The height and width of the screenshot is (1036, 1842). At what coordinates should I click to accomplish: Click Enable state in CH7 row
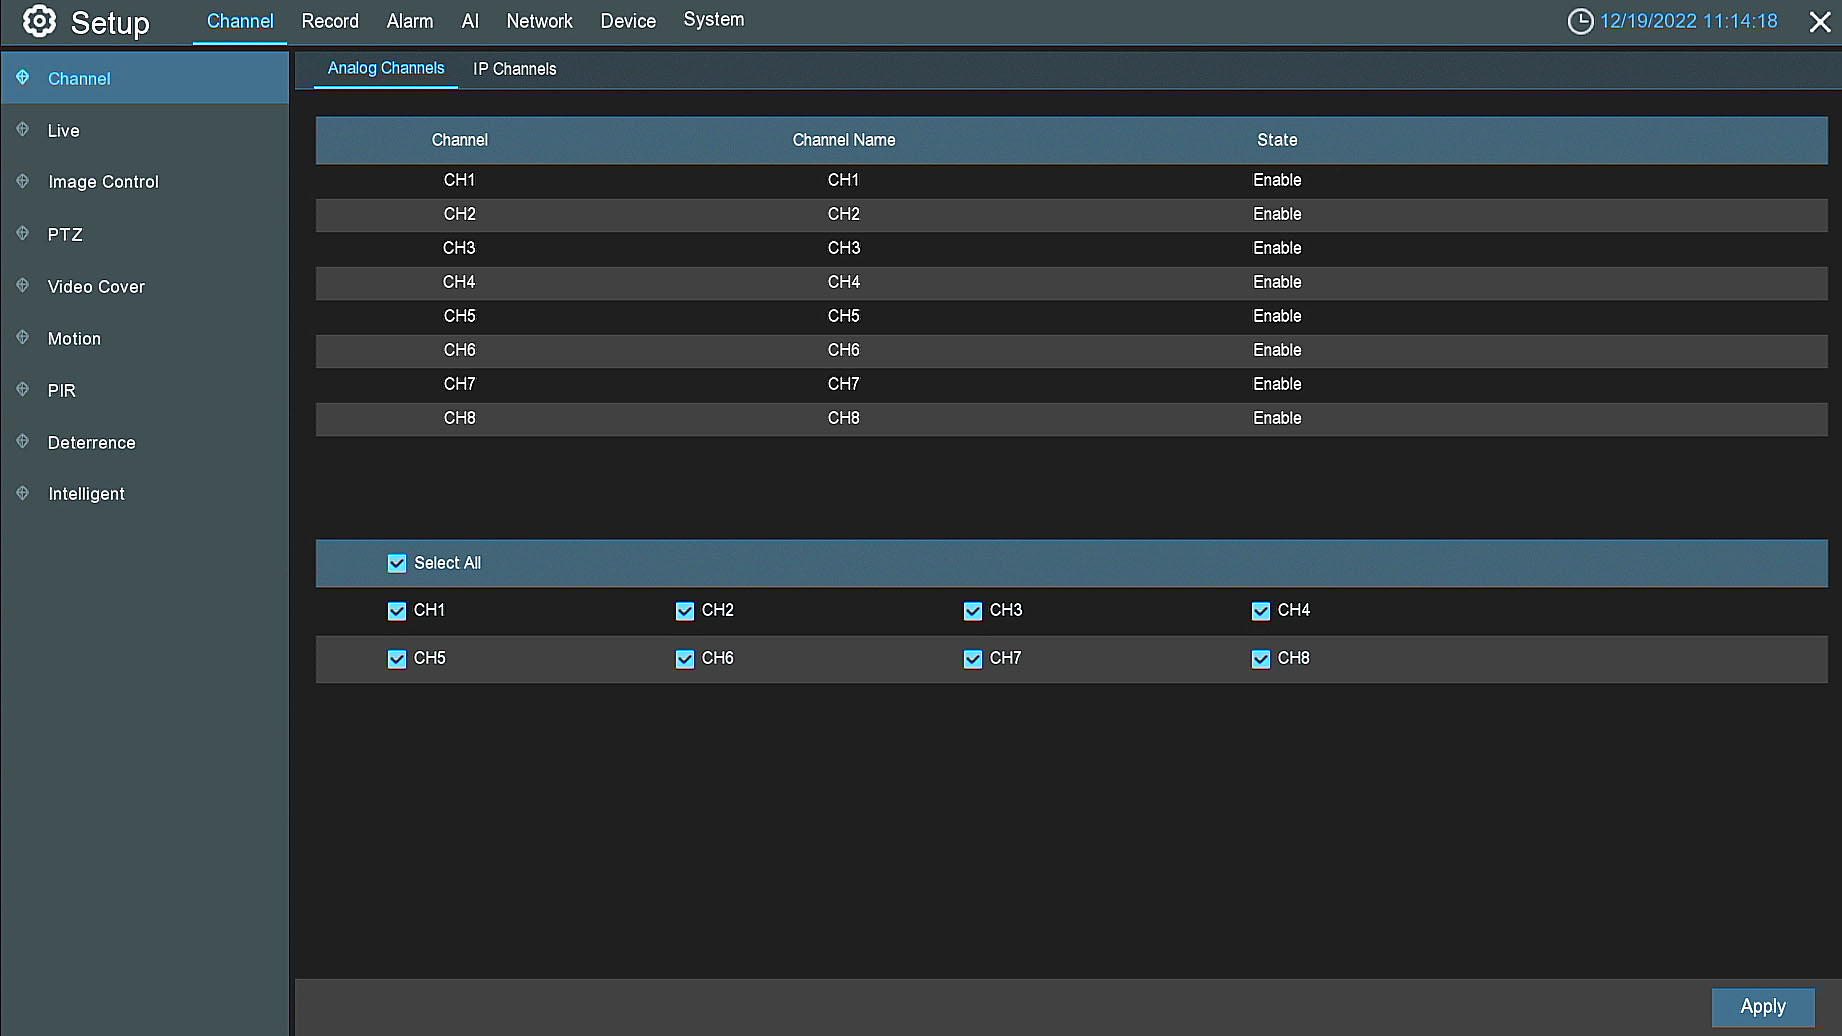coord(1277,384)
